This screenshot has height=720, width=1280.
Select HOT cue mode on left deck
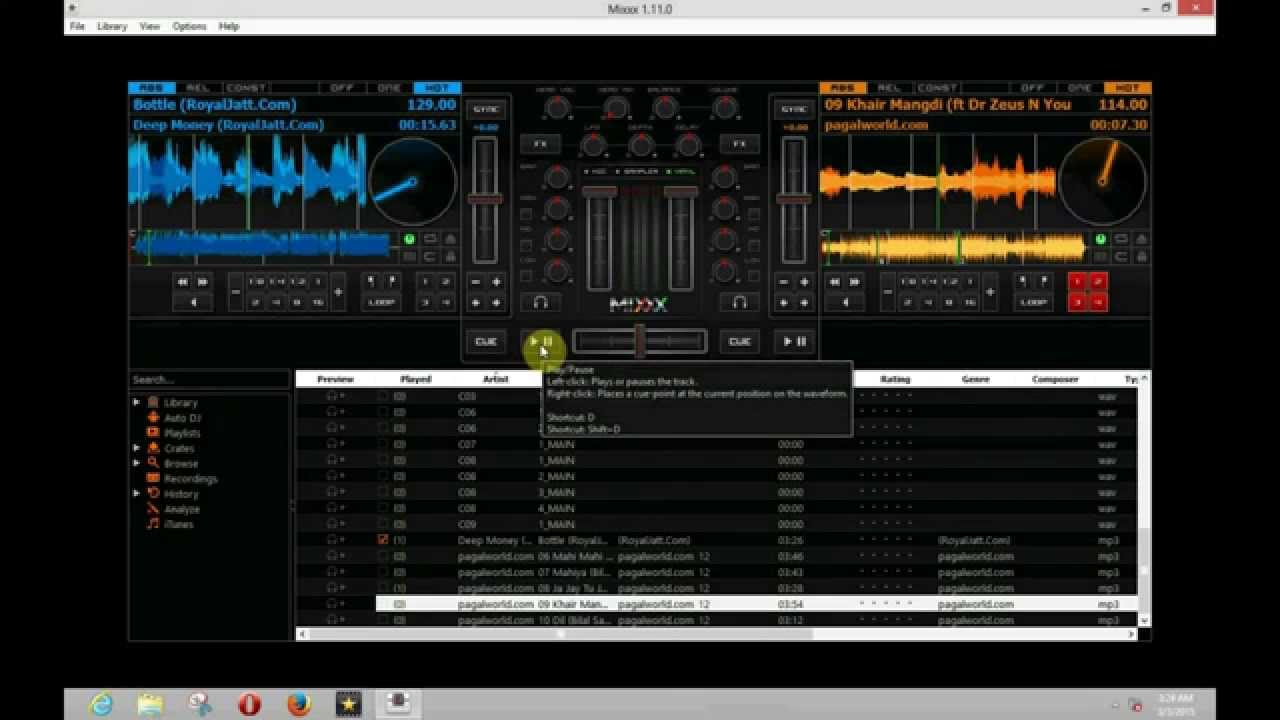[x=437, y=88]
